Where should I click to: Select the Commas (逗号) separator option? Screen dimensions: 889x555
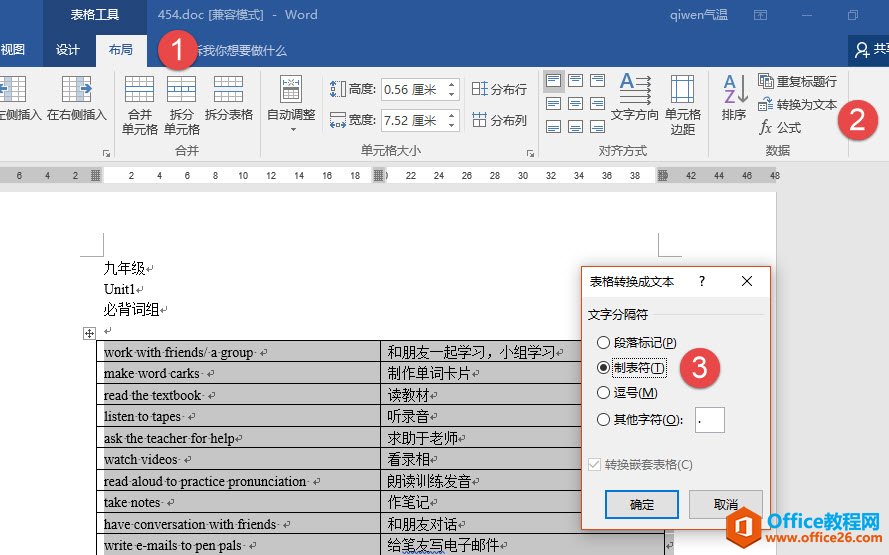click(603, 393)
